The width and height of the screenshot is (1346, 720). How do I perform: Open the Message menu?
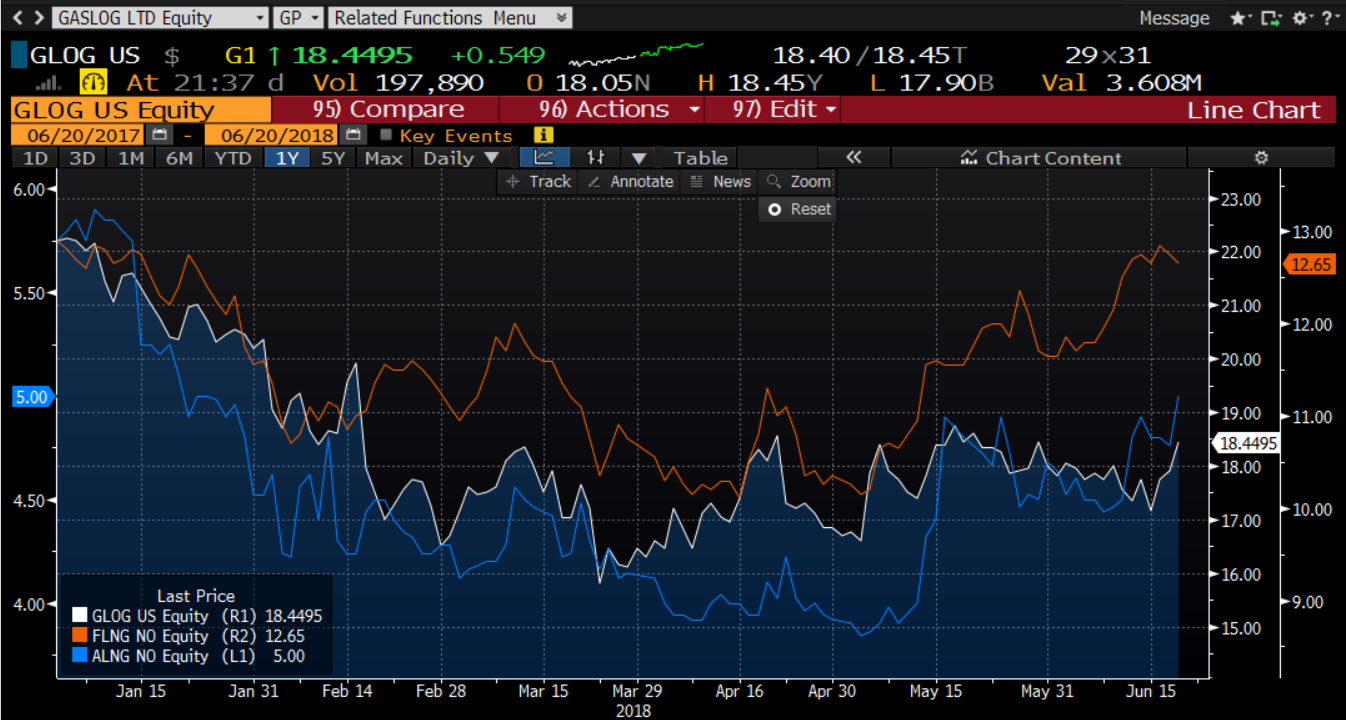coord(1174,18)
